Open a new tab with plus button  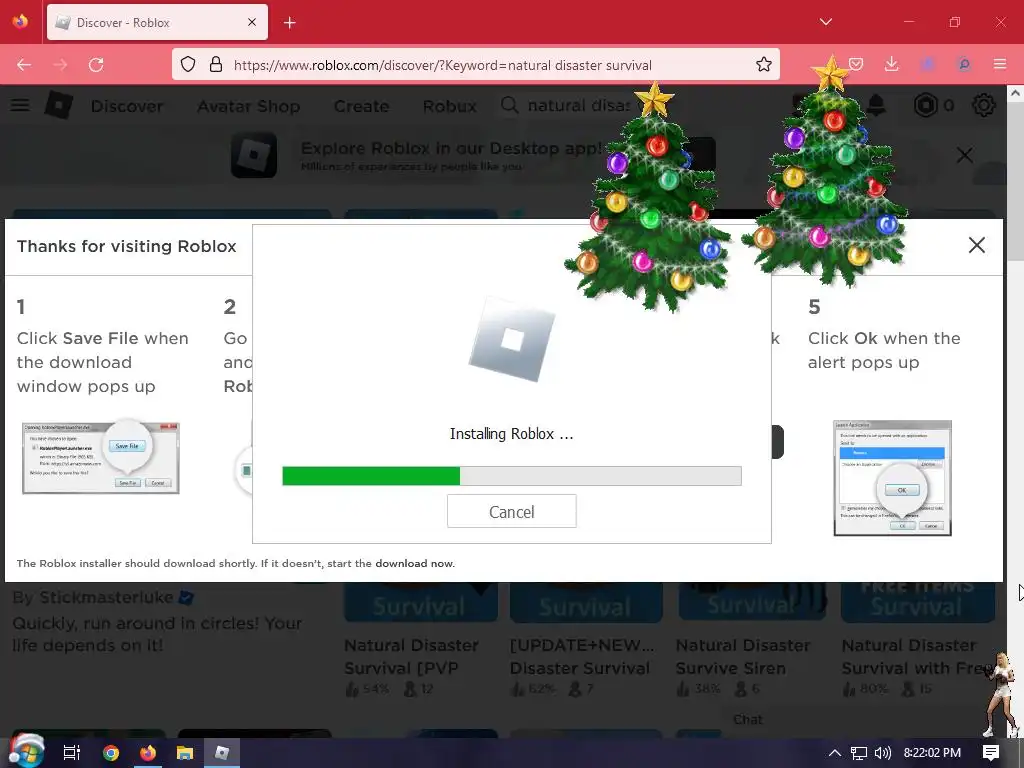(289, 23)
